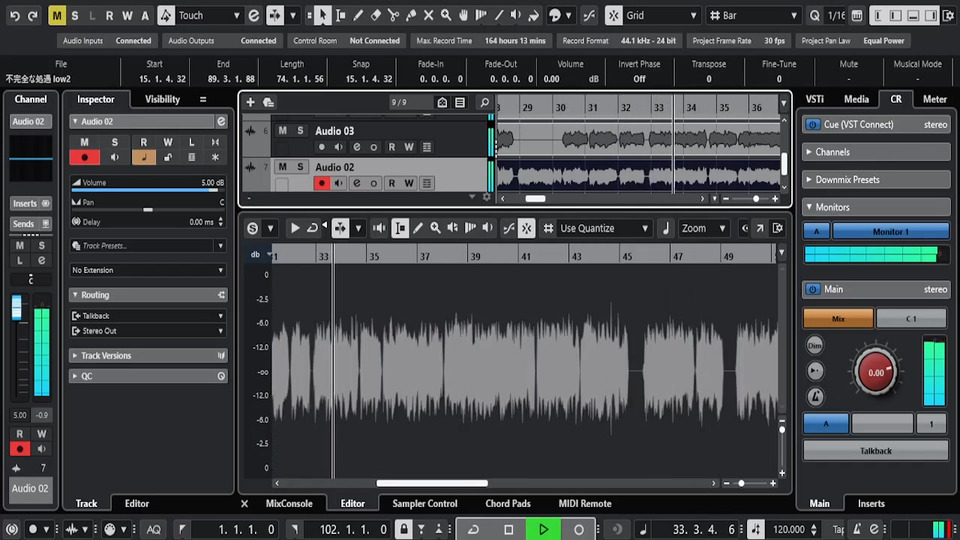
Task: Mute the Audio 03 track
Action: (x=282, y=131)
